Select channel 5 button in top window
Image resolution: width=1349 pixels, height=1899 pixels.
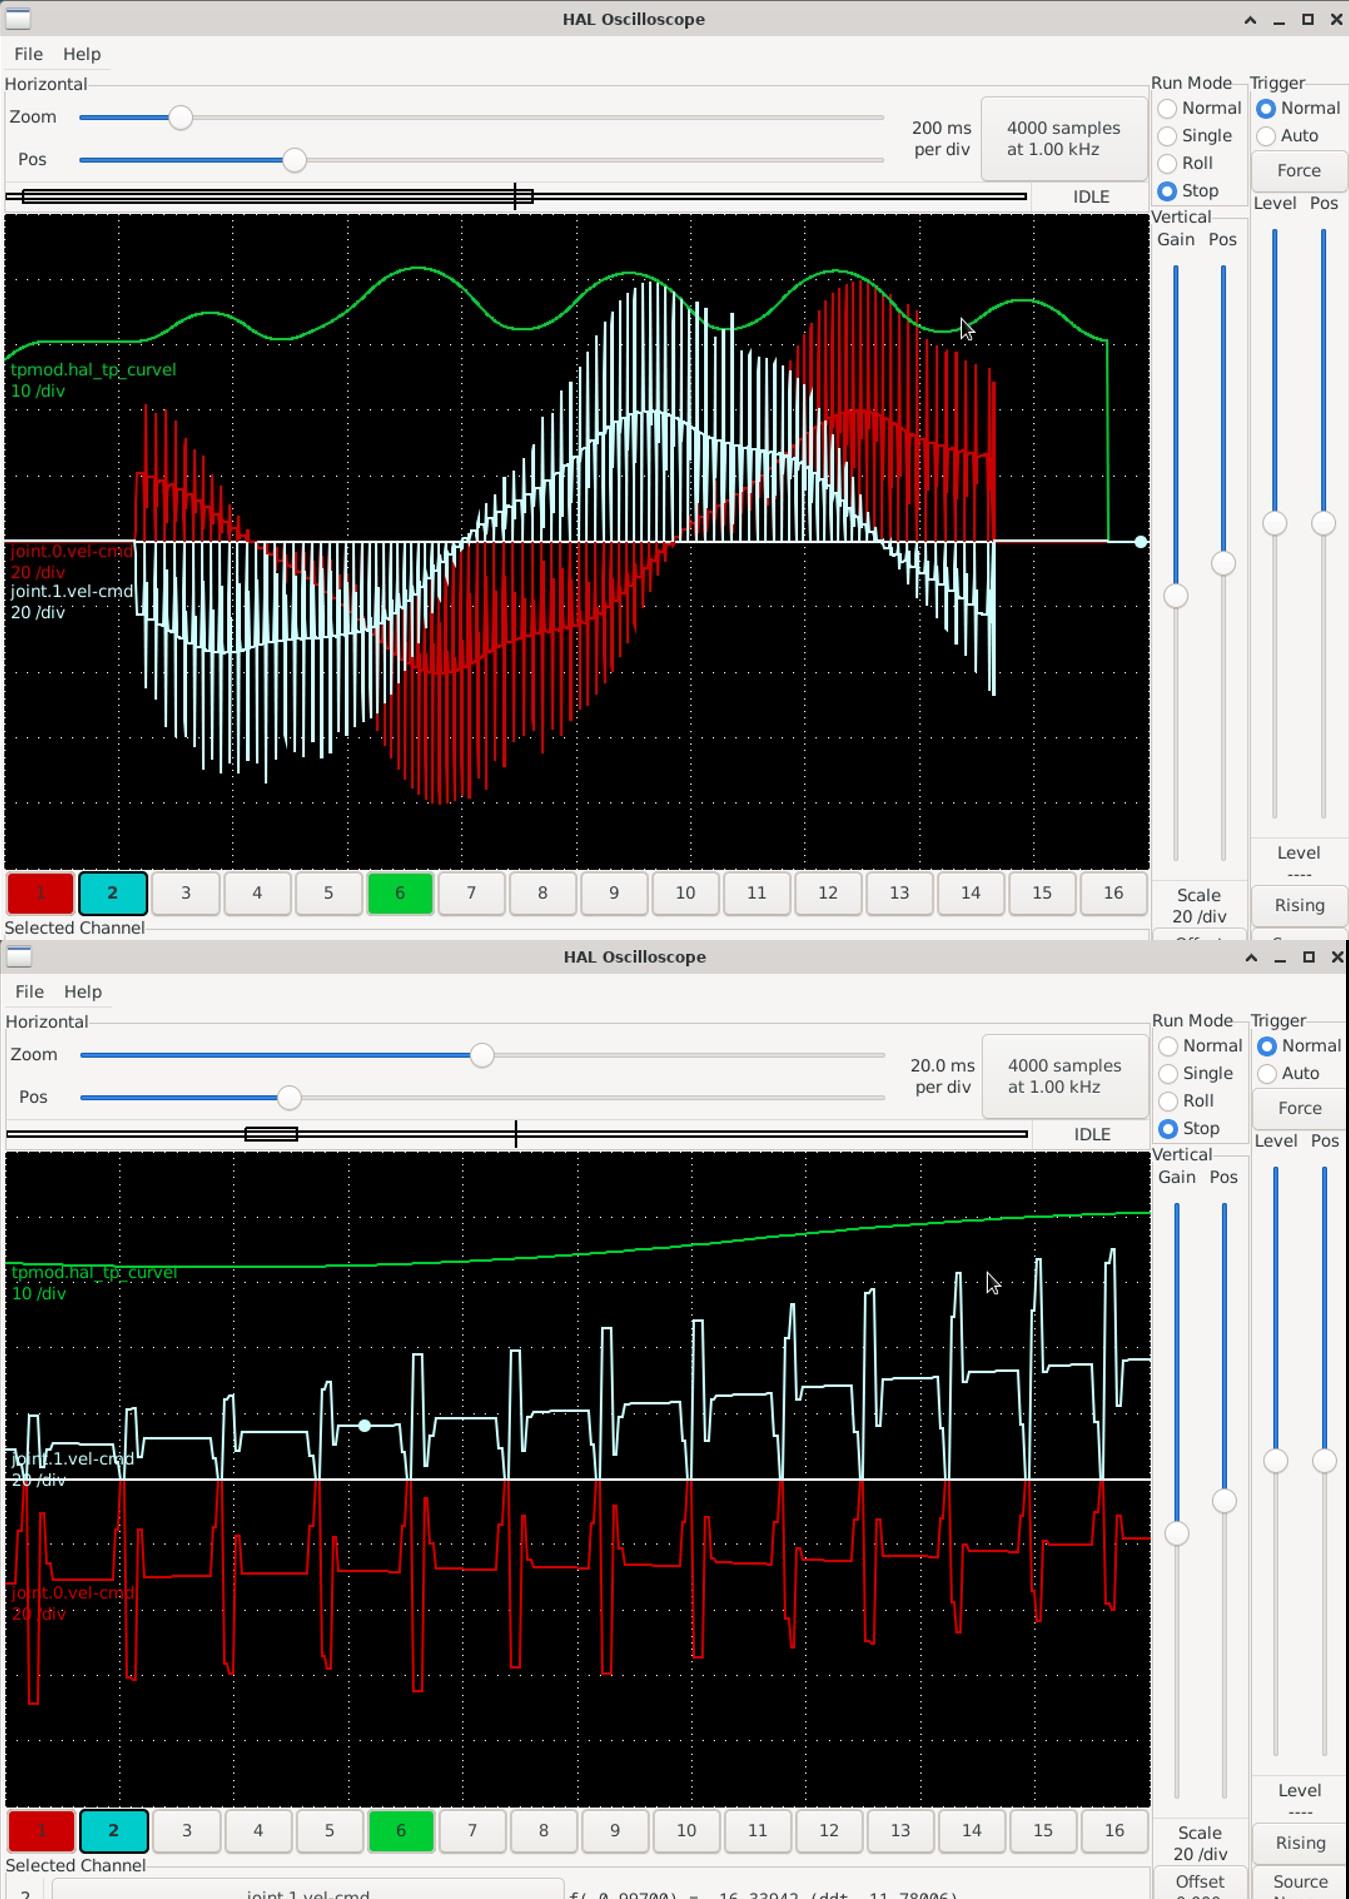328,894
